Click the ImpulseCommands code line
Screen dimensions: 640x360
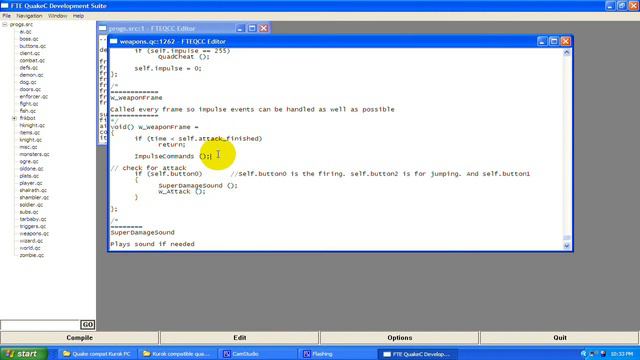173,156
